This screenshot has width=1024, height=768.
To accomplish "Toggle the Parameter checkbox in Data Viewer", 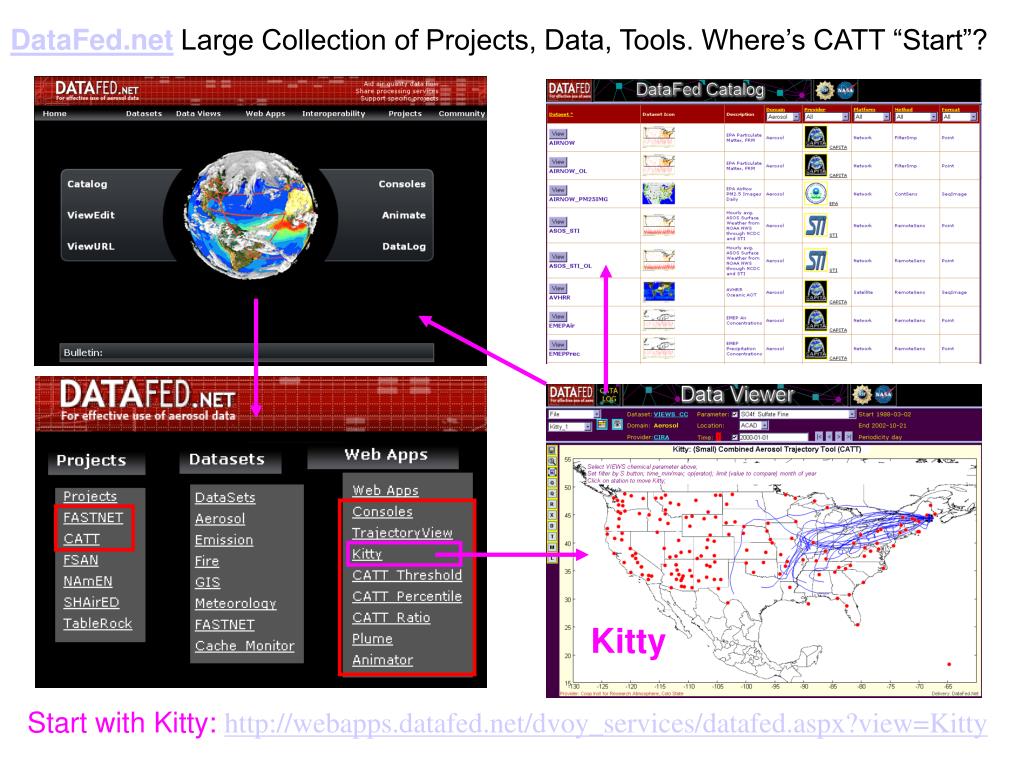I will click(735, 414).
